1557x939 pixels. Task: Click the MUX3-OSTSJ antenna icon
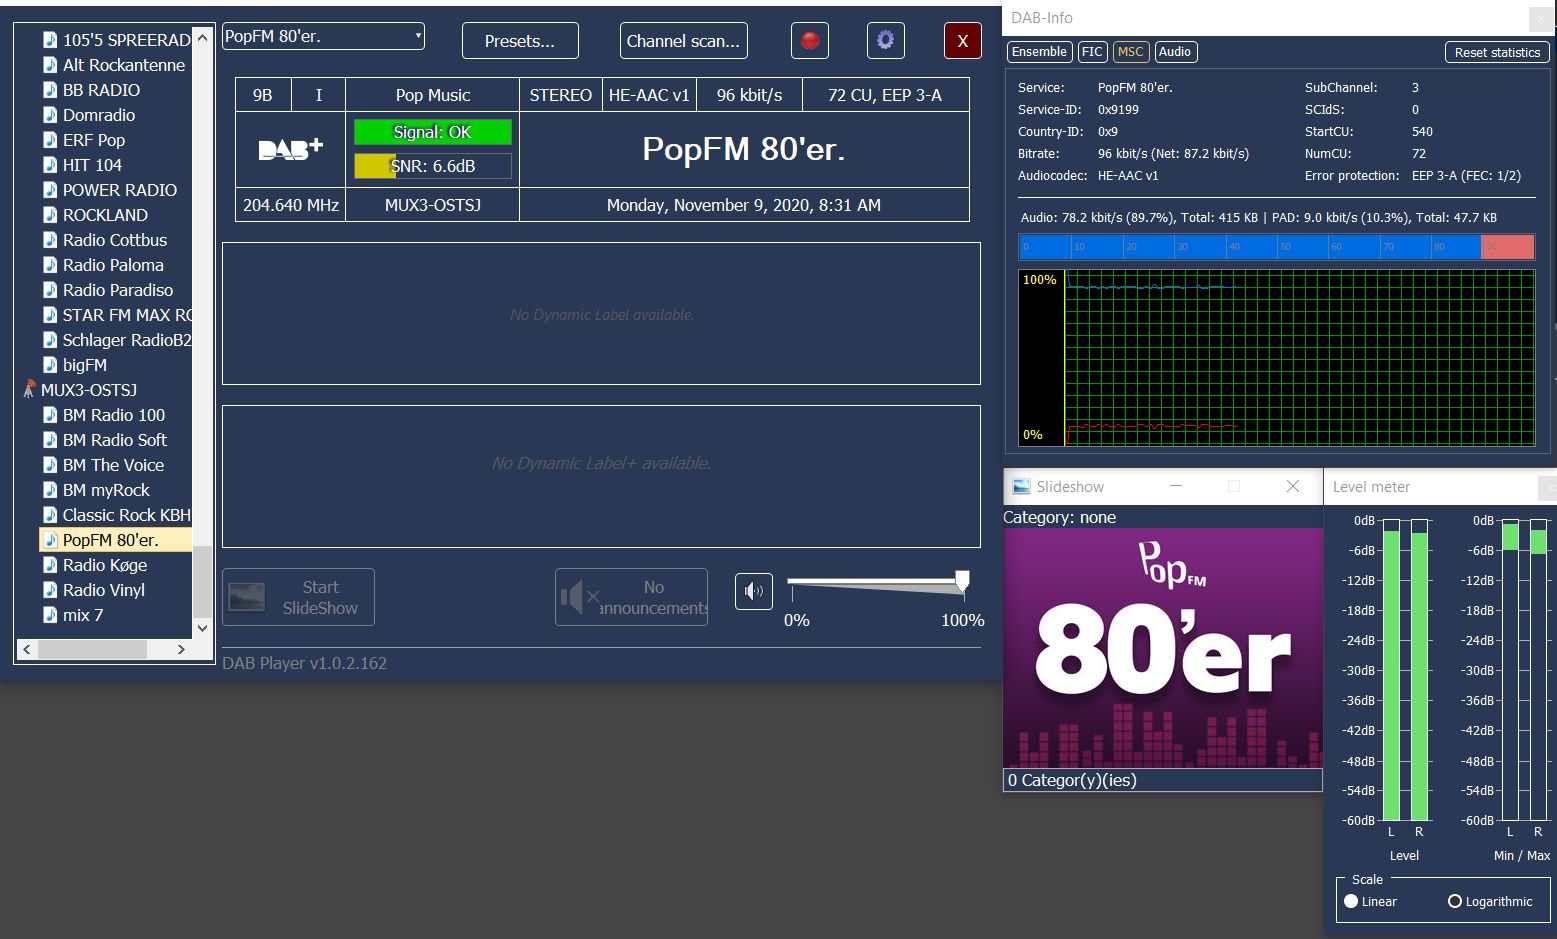pyautogui.click(x=29, y=390)
